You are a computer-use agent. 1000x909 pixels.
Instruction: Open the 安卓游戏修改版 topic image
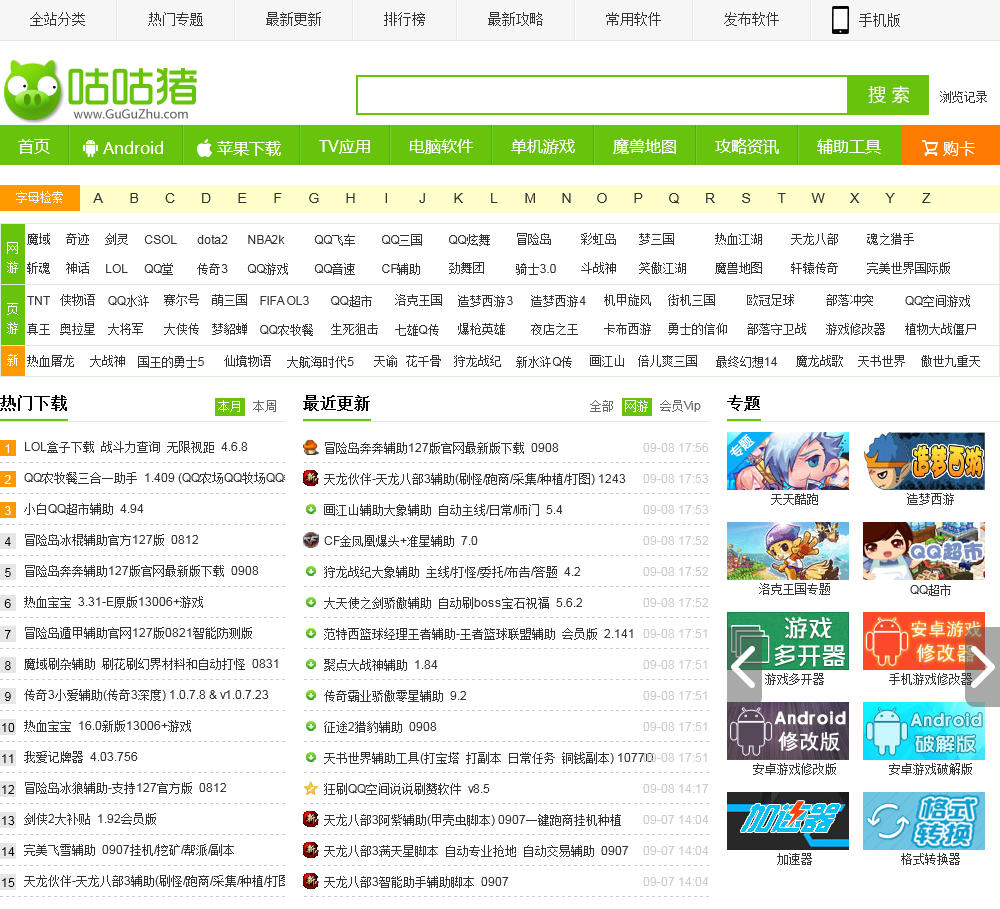[788, 731]
